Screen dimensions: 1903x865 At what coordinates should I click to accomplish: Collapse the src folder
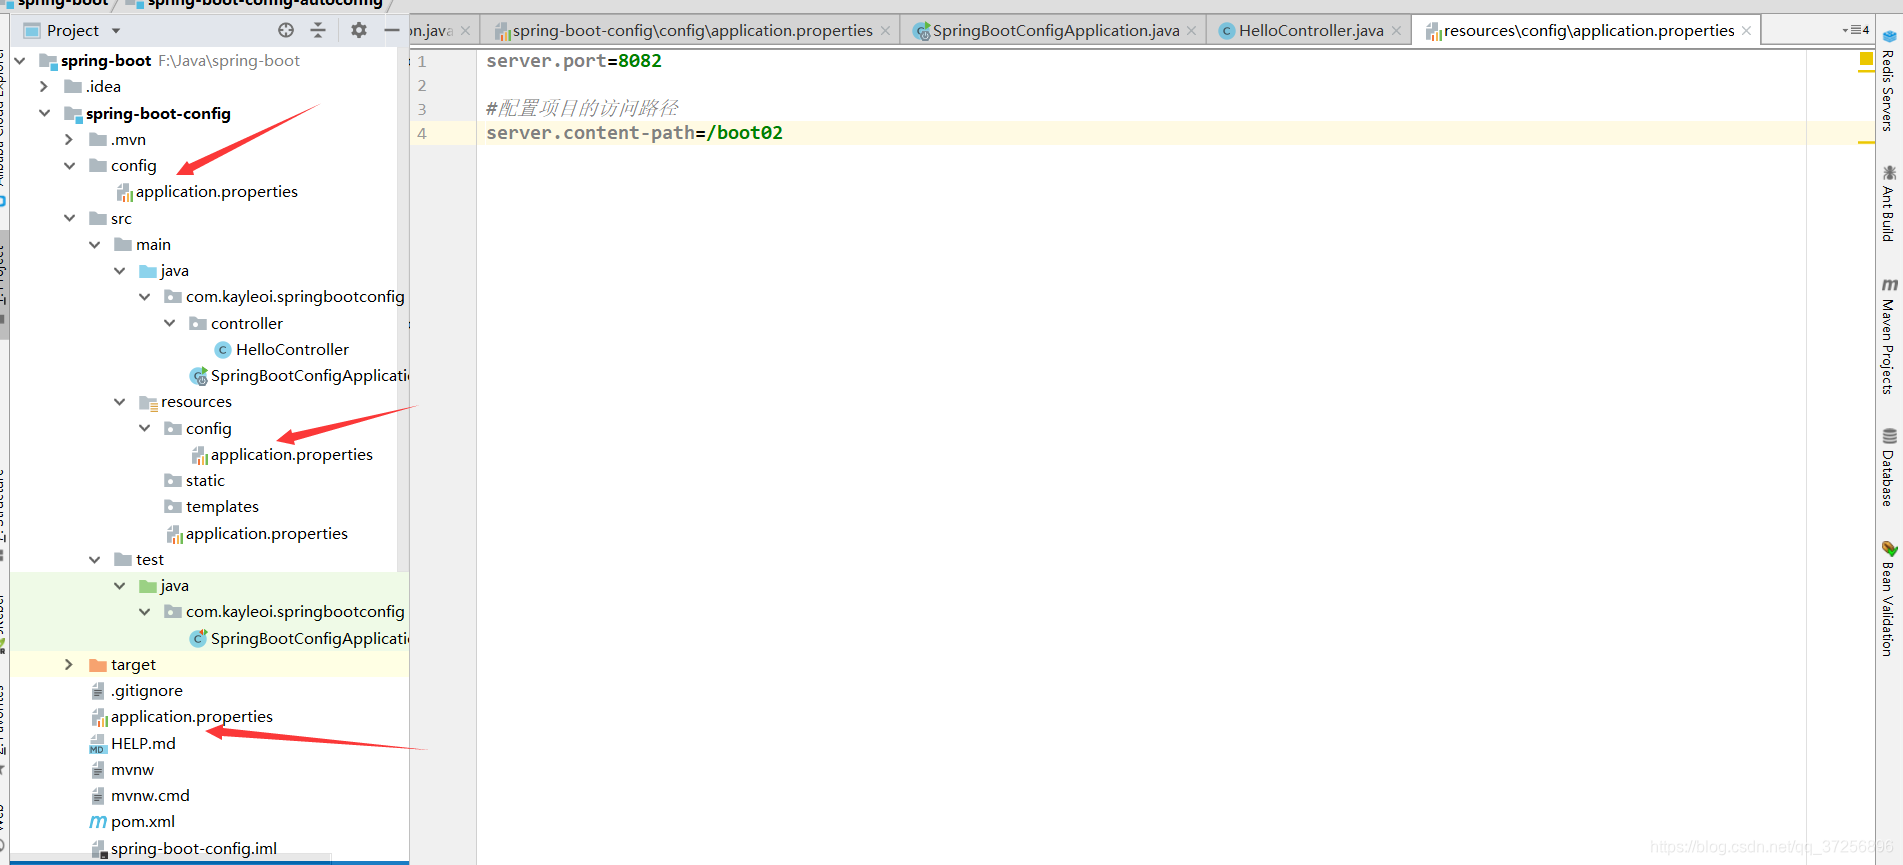click(69, 218)
